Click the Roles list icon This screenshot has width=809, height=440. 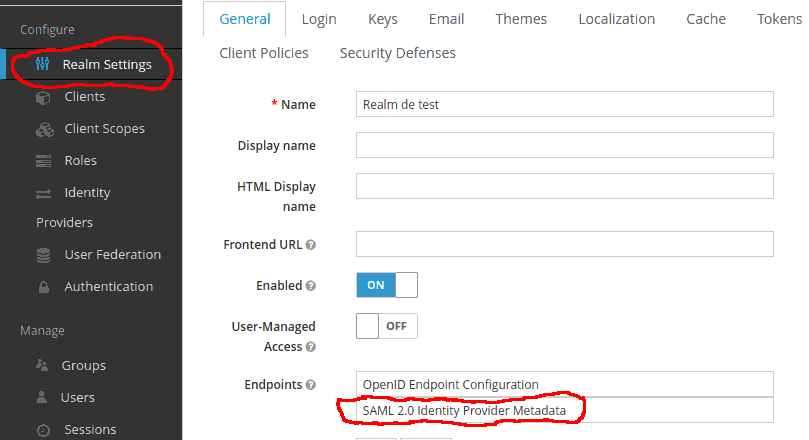click(x=43, y=161)
